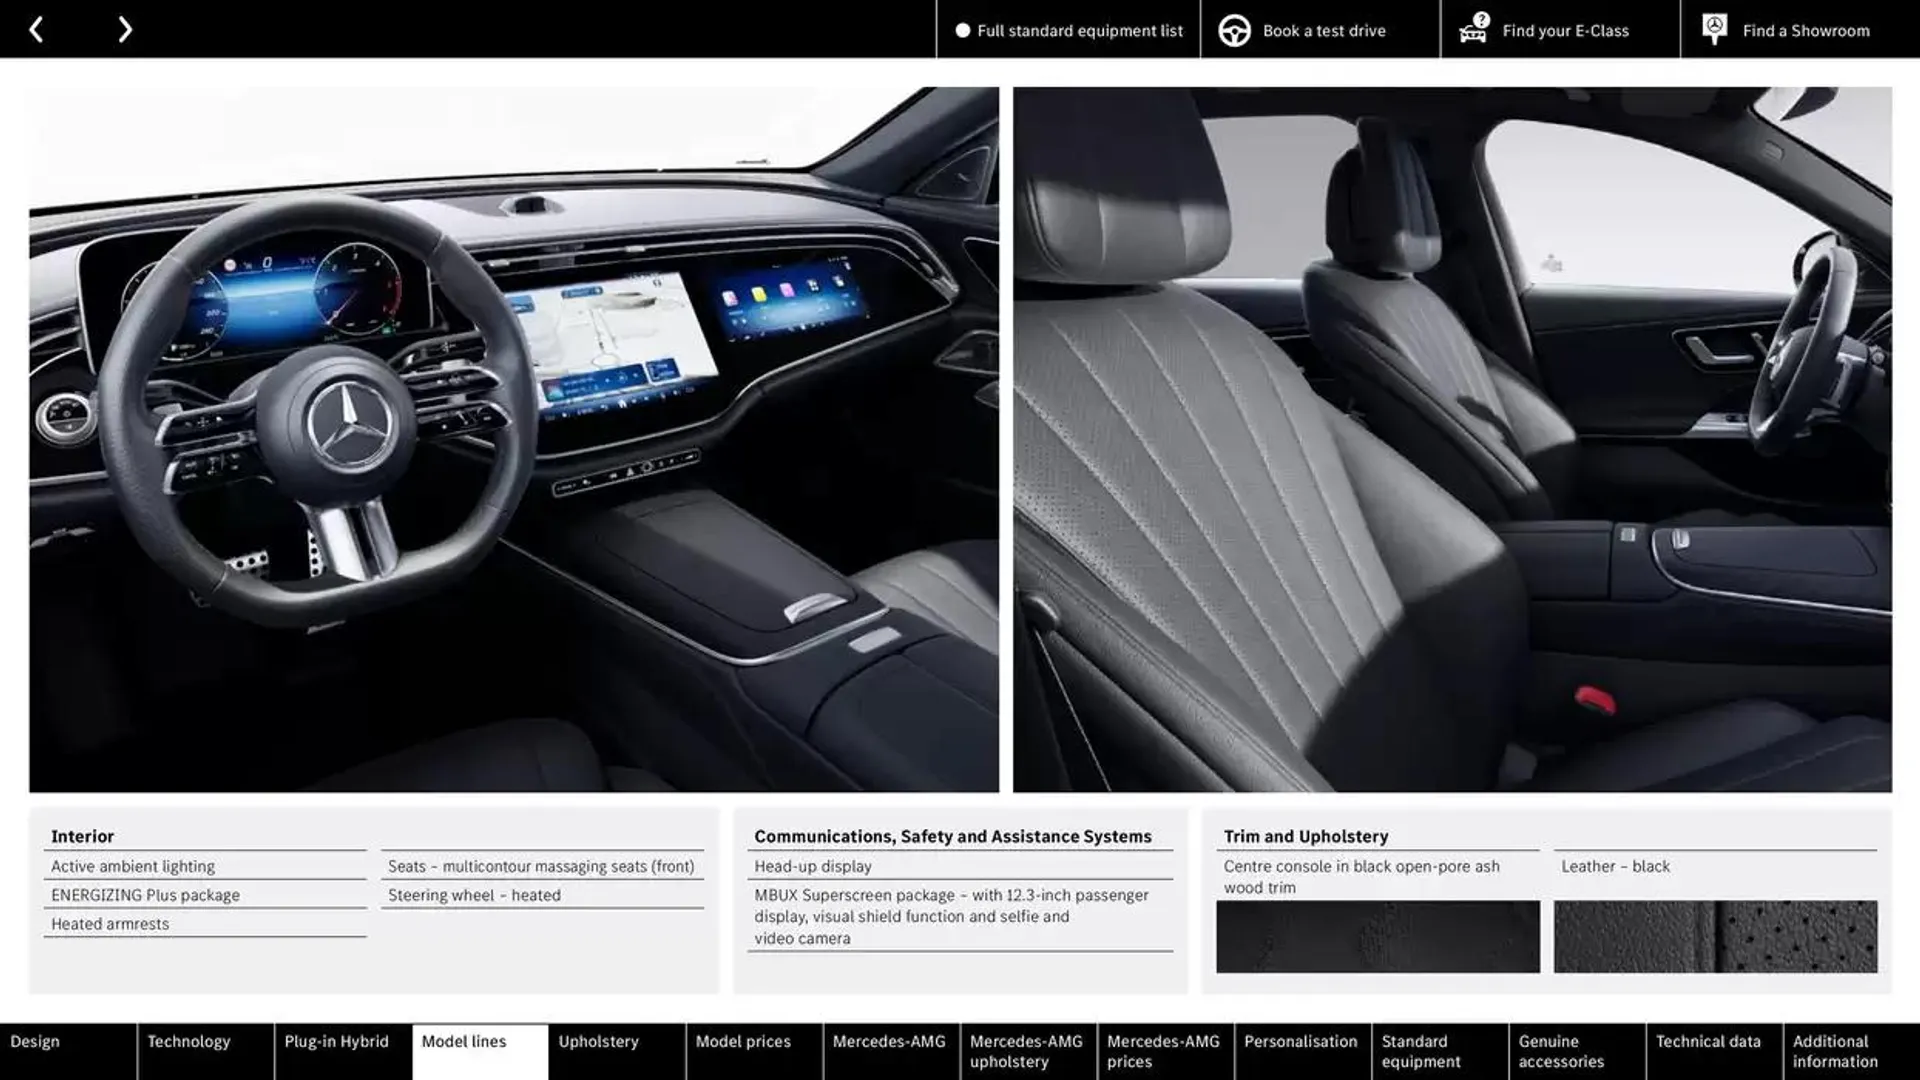Select the dark leather upholstery swatch
The width and height of the screenshot is (1920, 1080).
pyautogui.click(x=1716, y=936)
